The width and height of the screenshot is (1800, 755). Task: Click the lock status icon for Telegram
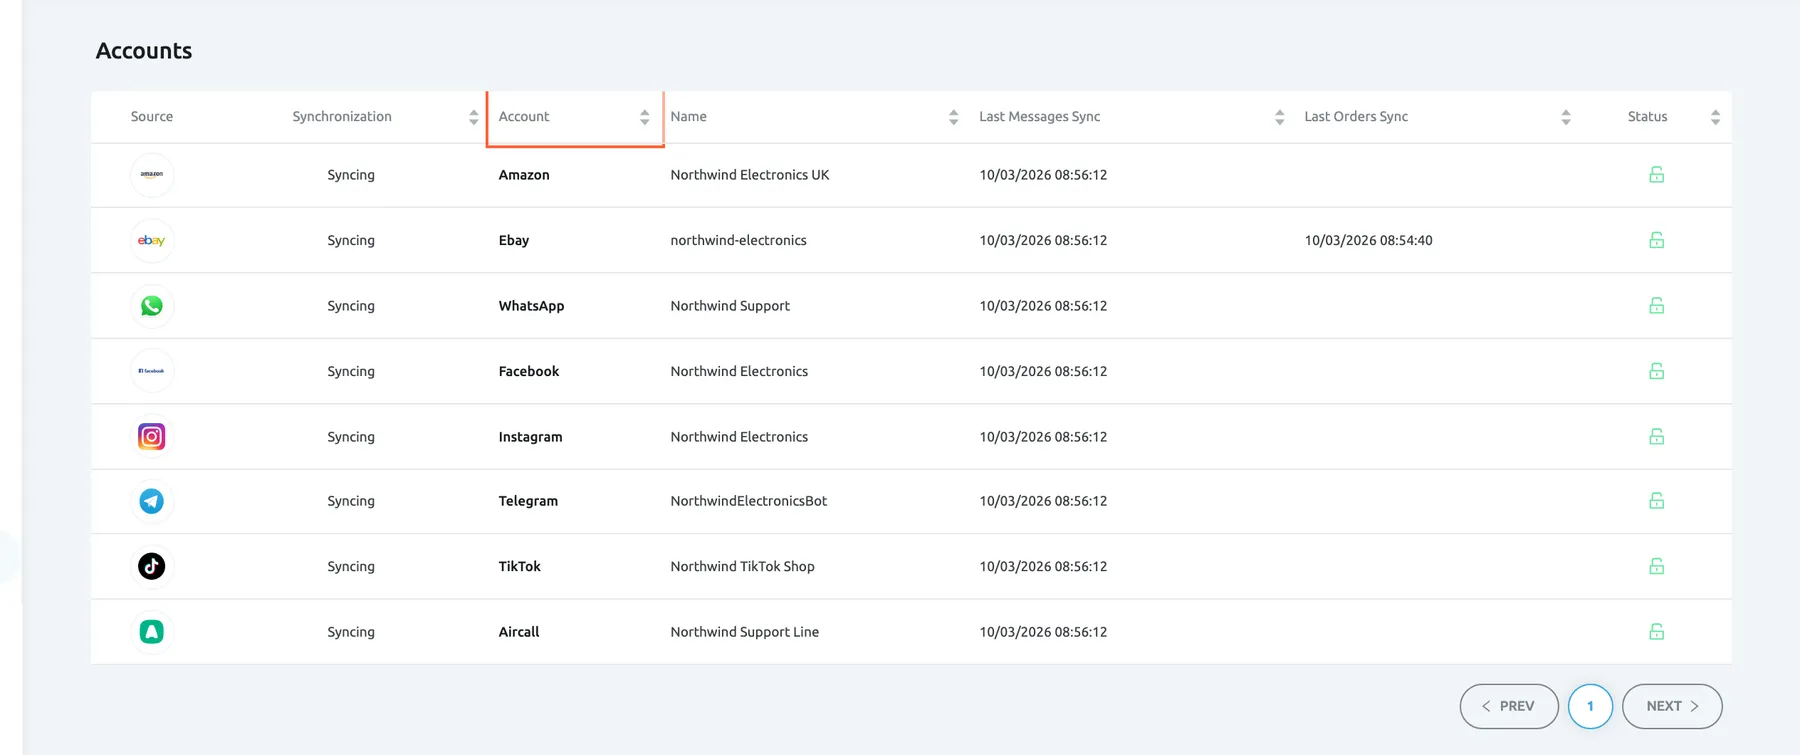1656,501
